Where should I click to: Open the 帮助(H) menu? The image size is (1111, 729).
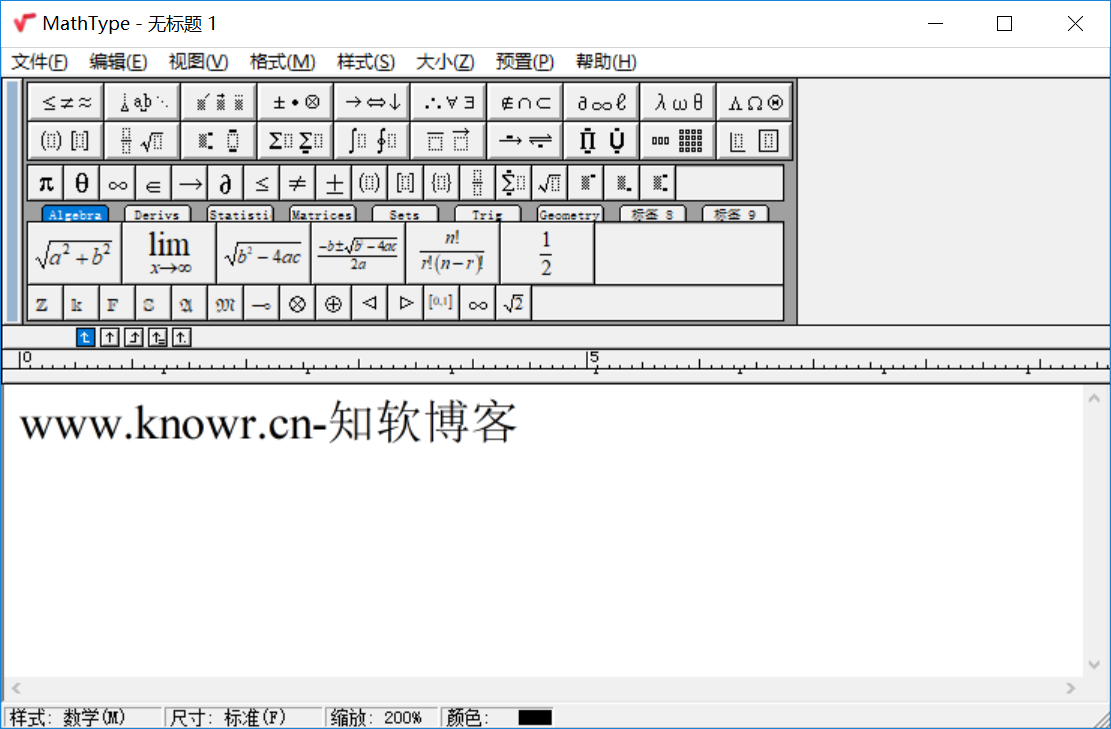[x=606, y=62]
